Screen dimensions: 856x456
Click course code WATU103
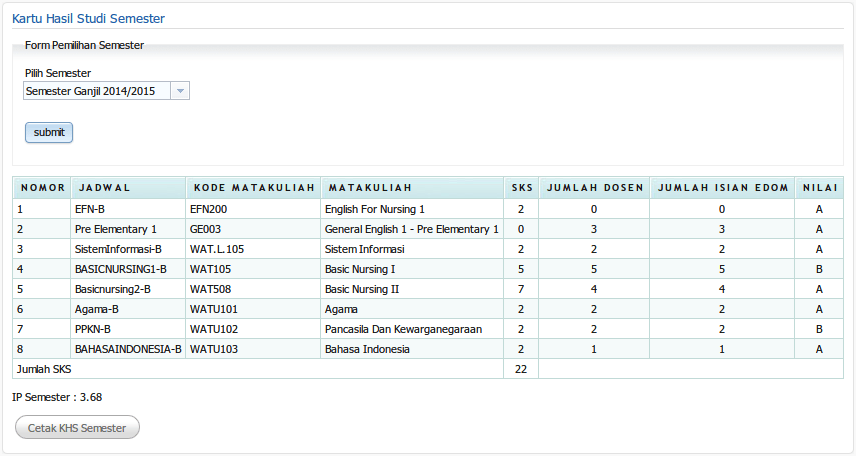[x=213, y=349]
